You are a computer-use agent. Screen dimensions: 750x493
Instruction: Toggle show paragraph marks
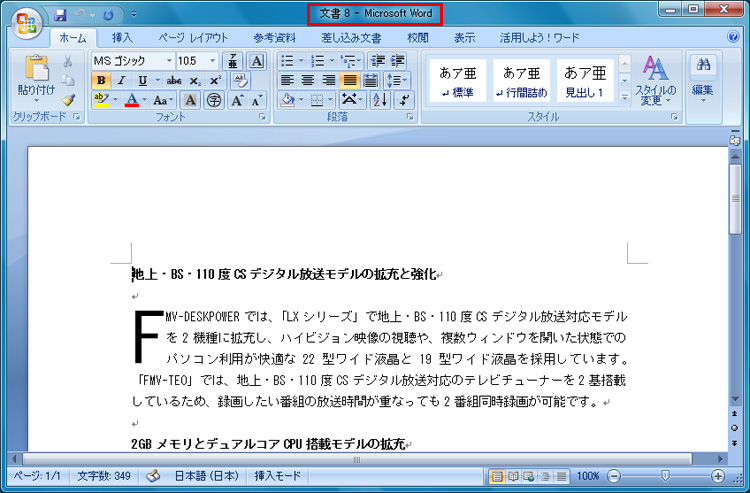404,100
